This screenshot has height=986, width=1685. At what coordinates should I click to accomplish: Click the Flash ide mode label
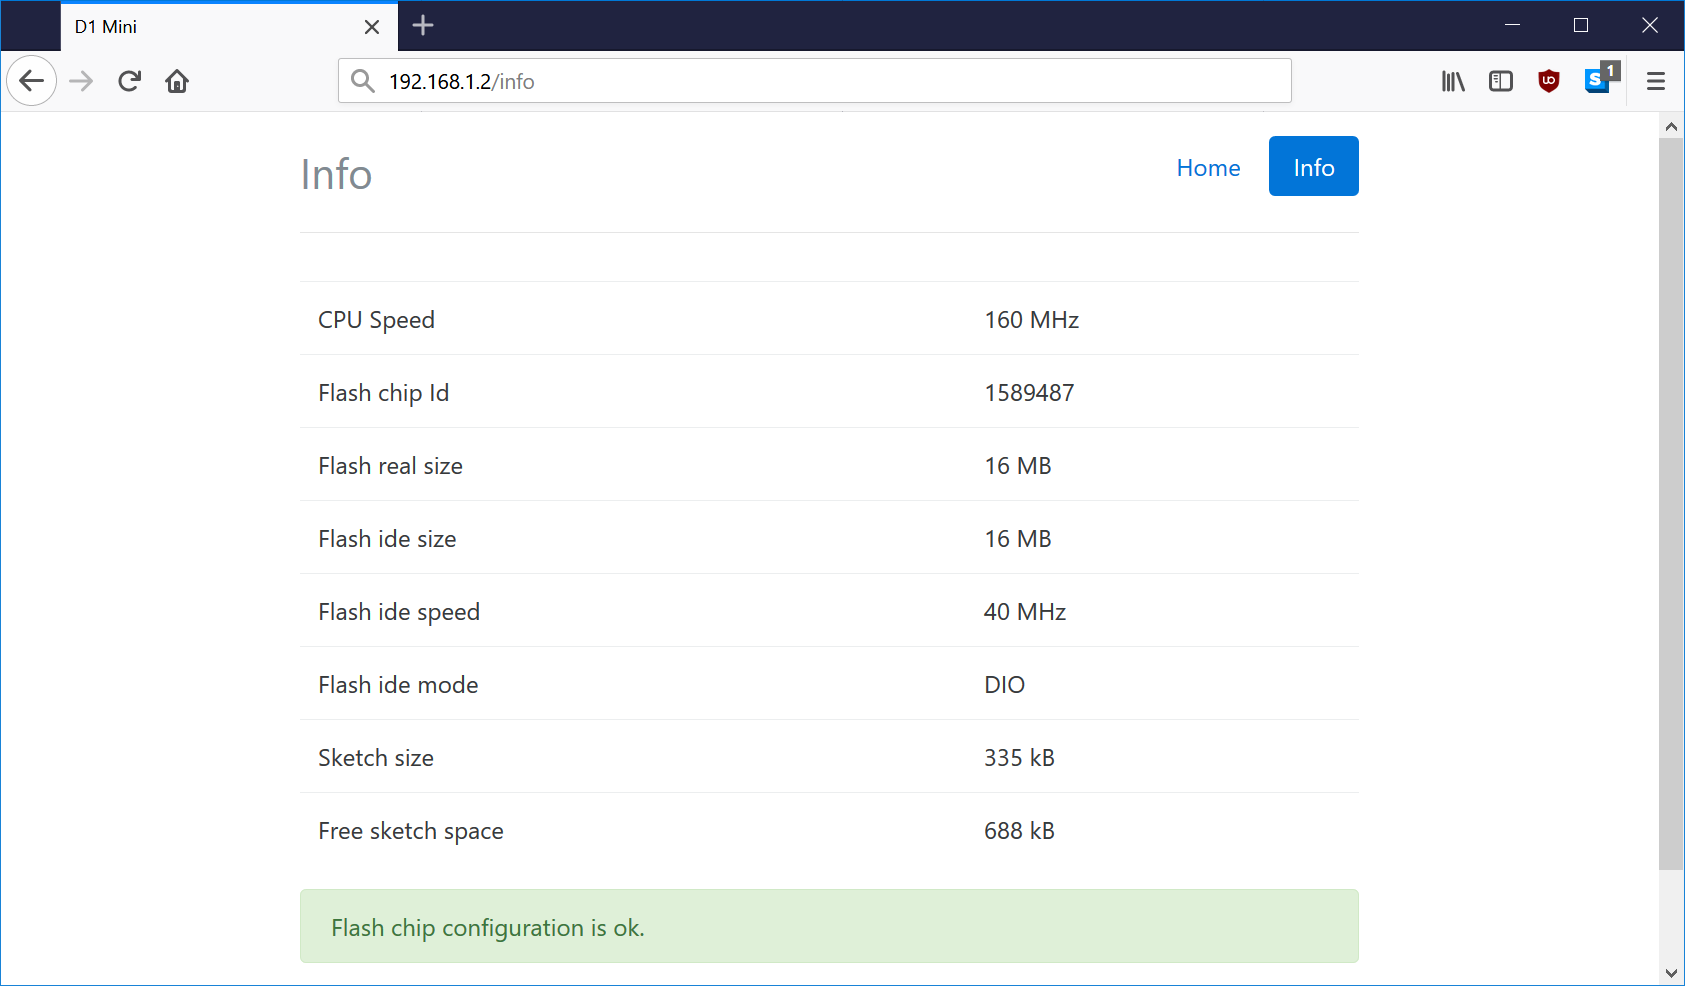[x=398, y=685]
